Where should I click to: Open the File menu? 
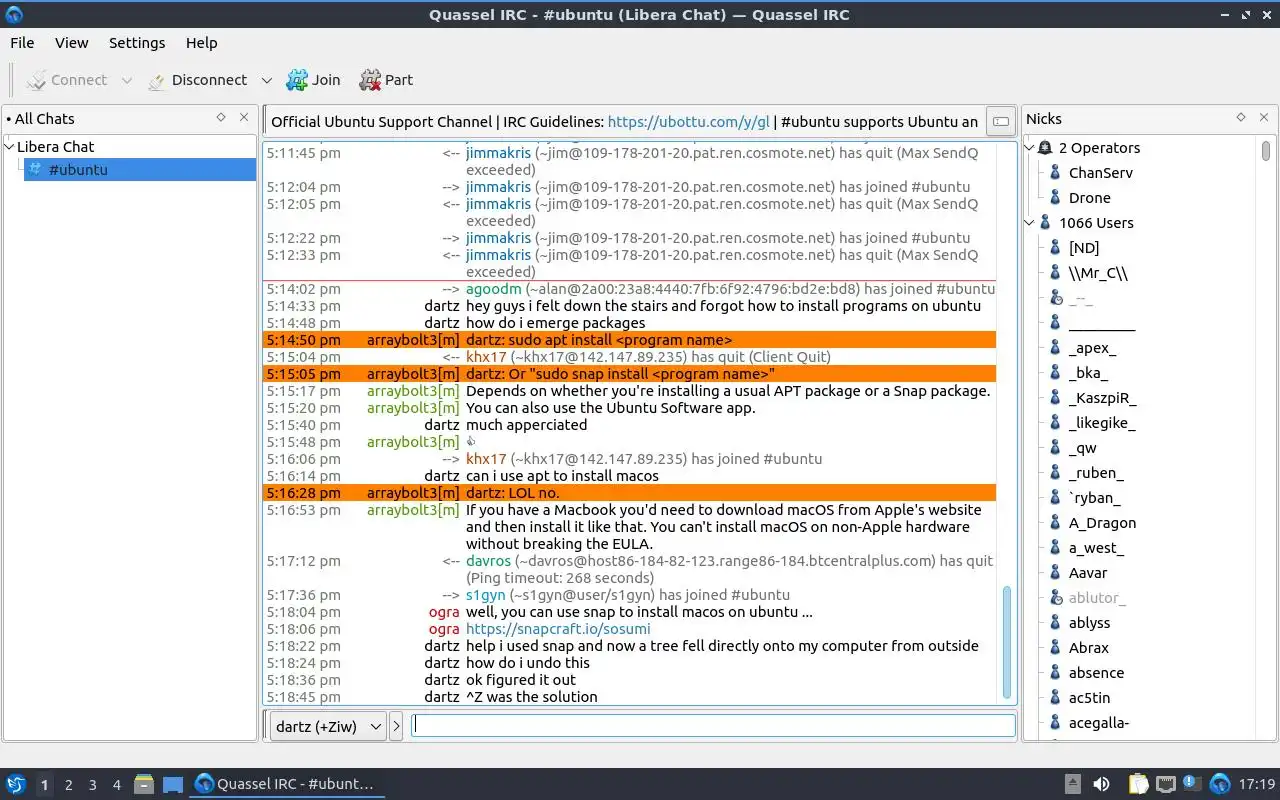pos(22,43)
